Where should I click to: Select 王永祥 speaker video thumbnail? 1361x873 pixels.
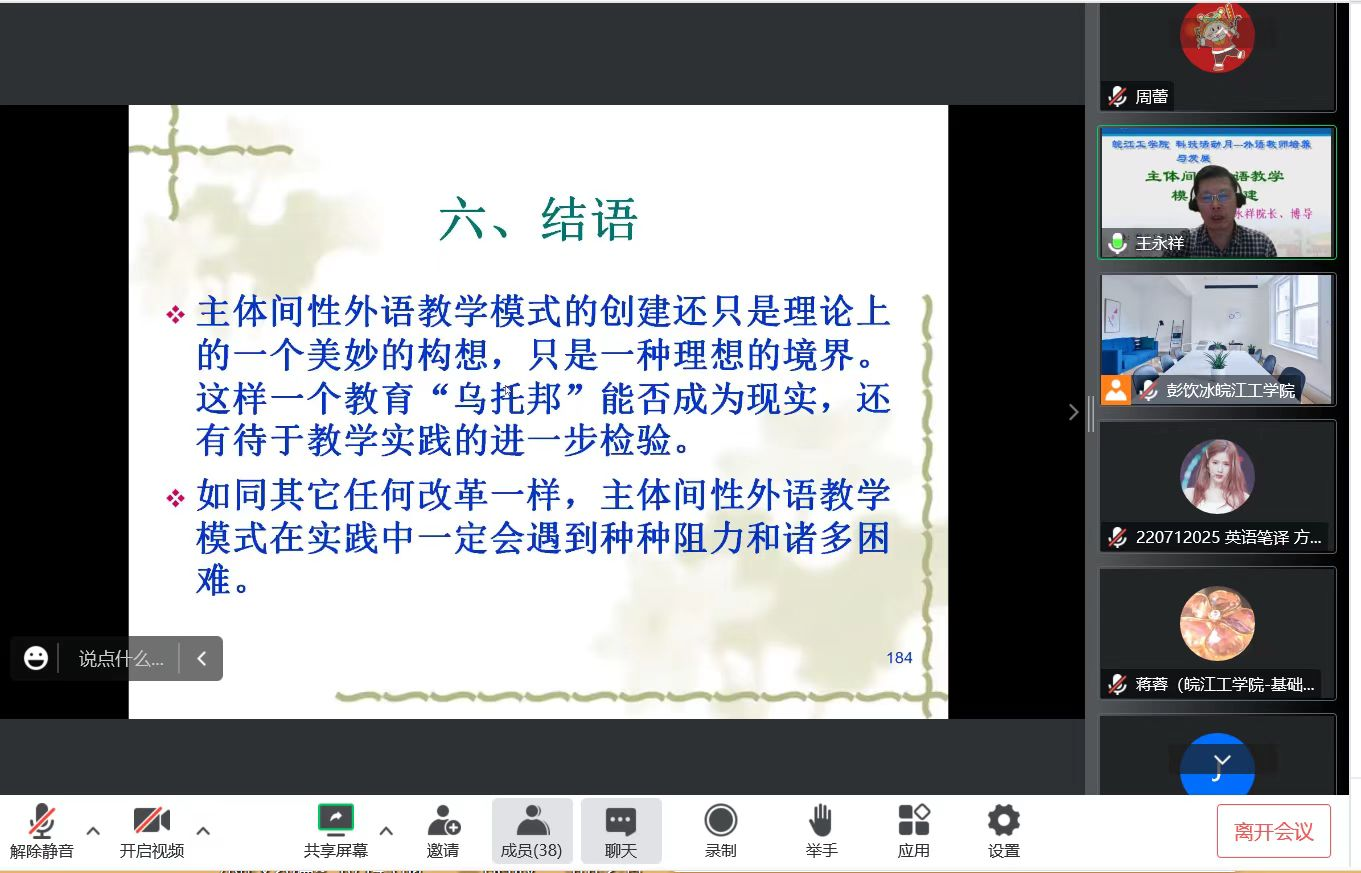click(x=1217, y=193)
